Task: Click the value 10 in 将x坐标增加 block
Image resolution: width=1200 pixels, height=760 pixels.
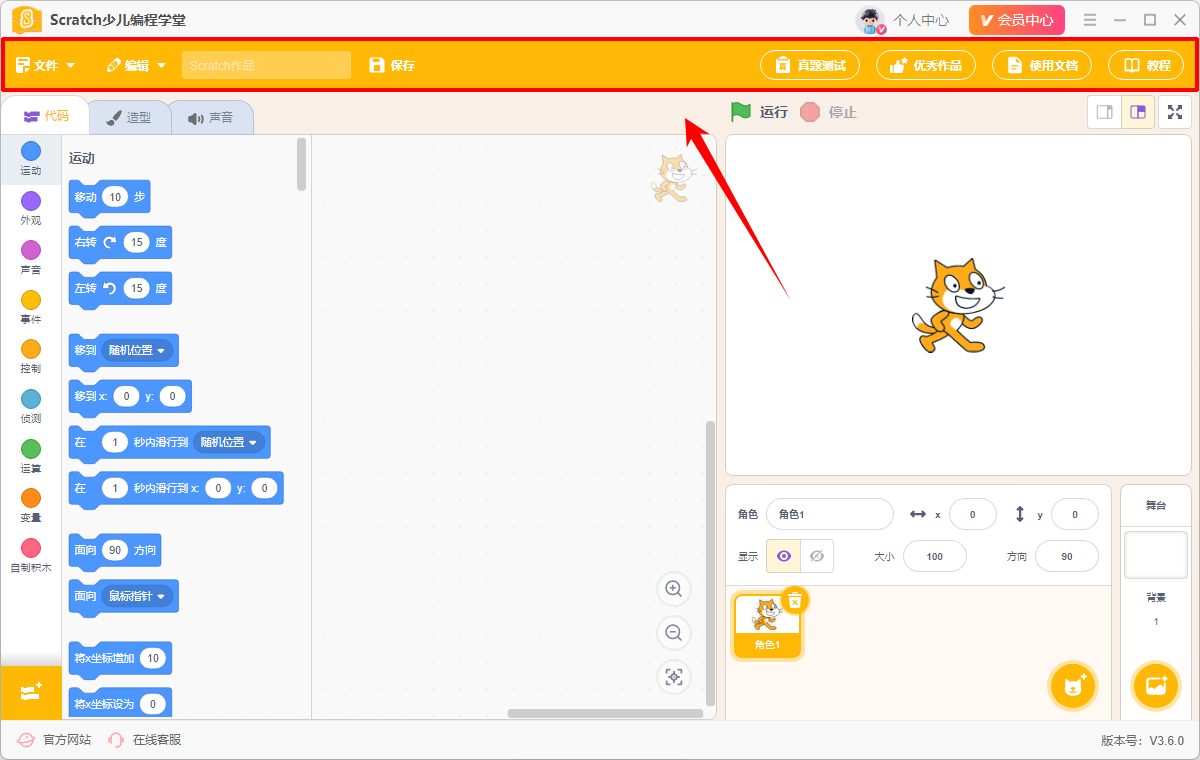Action: (152, 658)
